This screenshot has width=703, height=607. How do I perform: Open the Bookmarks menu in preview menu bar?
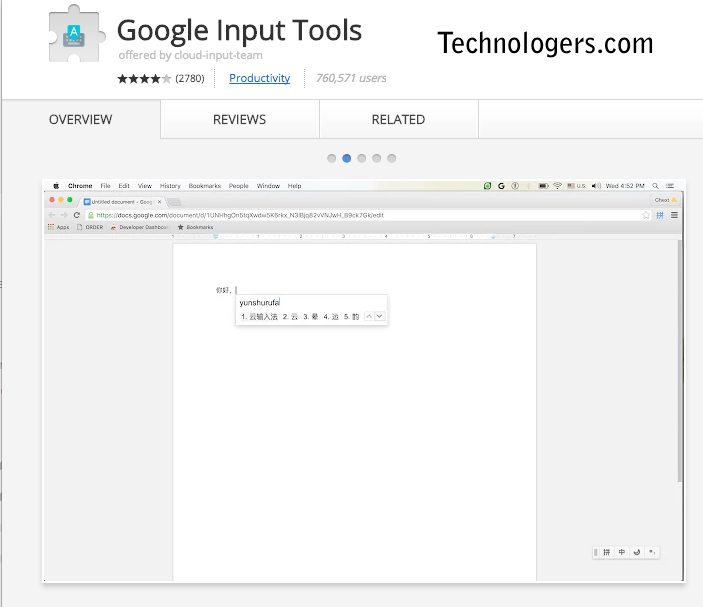[x=205, y=186]
